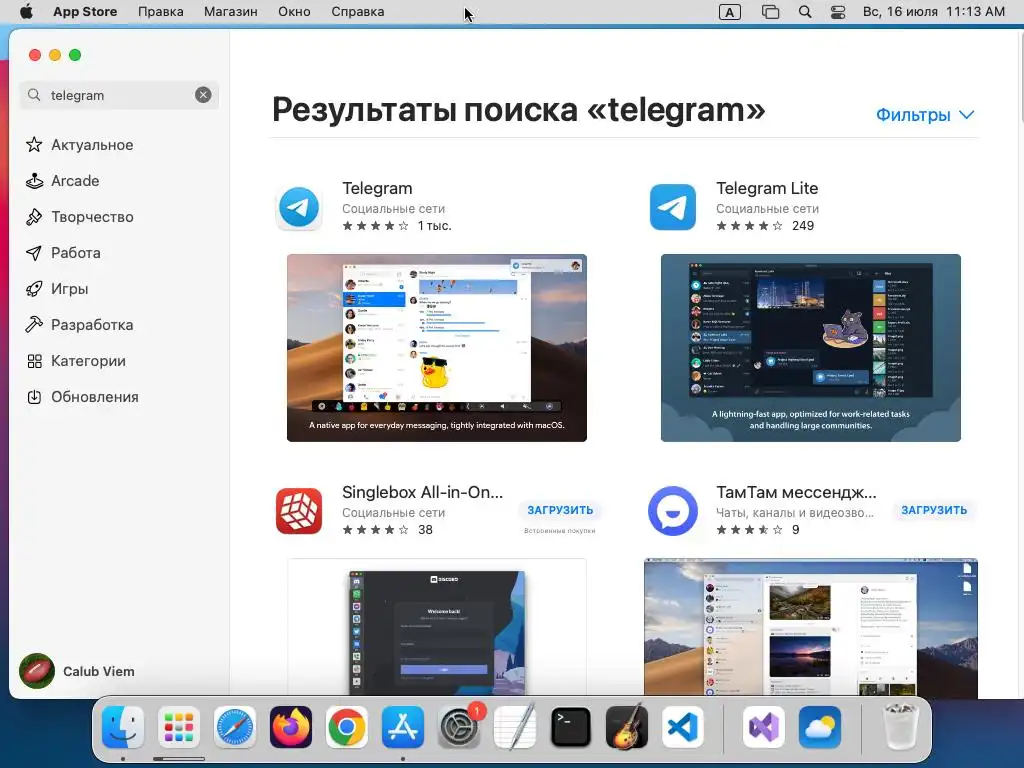This screenshot has height=768, width=1024.
Task: Download ТамТам with ЗАГРУЗИТЬ button
Action: (934, 510)
